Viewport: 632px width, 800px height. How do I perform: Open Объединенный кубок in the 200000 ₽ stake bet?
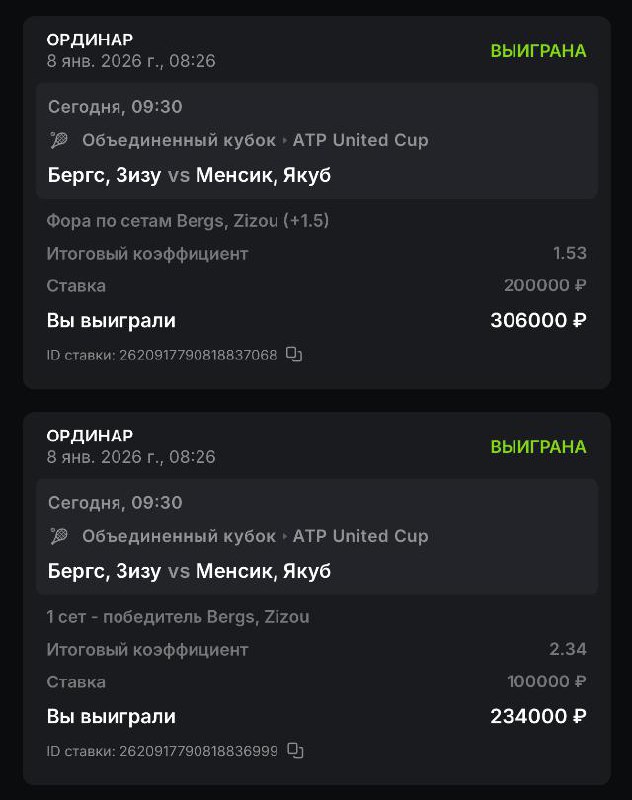tap(178, 140)
